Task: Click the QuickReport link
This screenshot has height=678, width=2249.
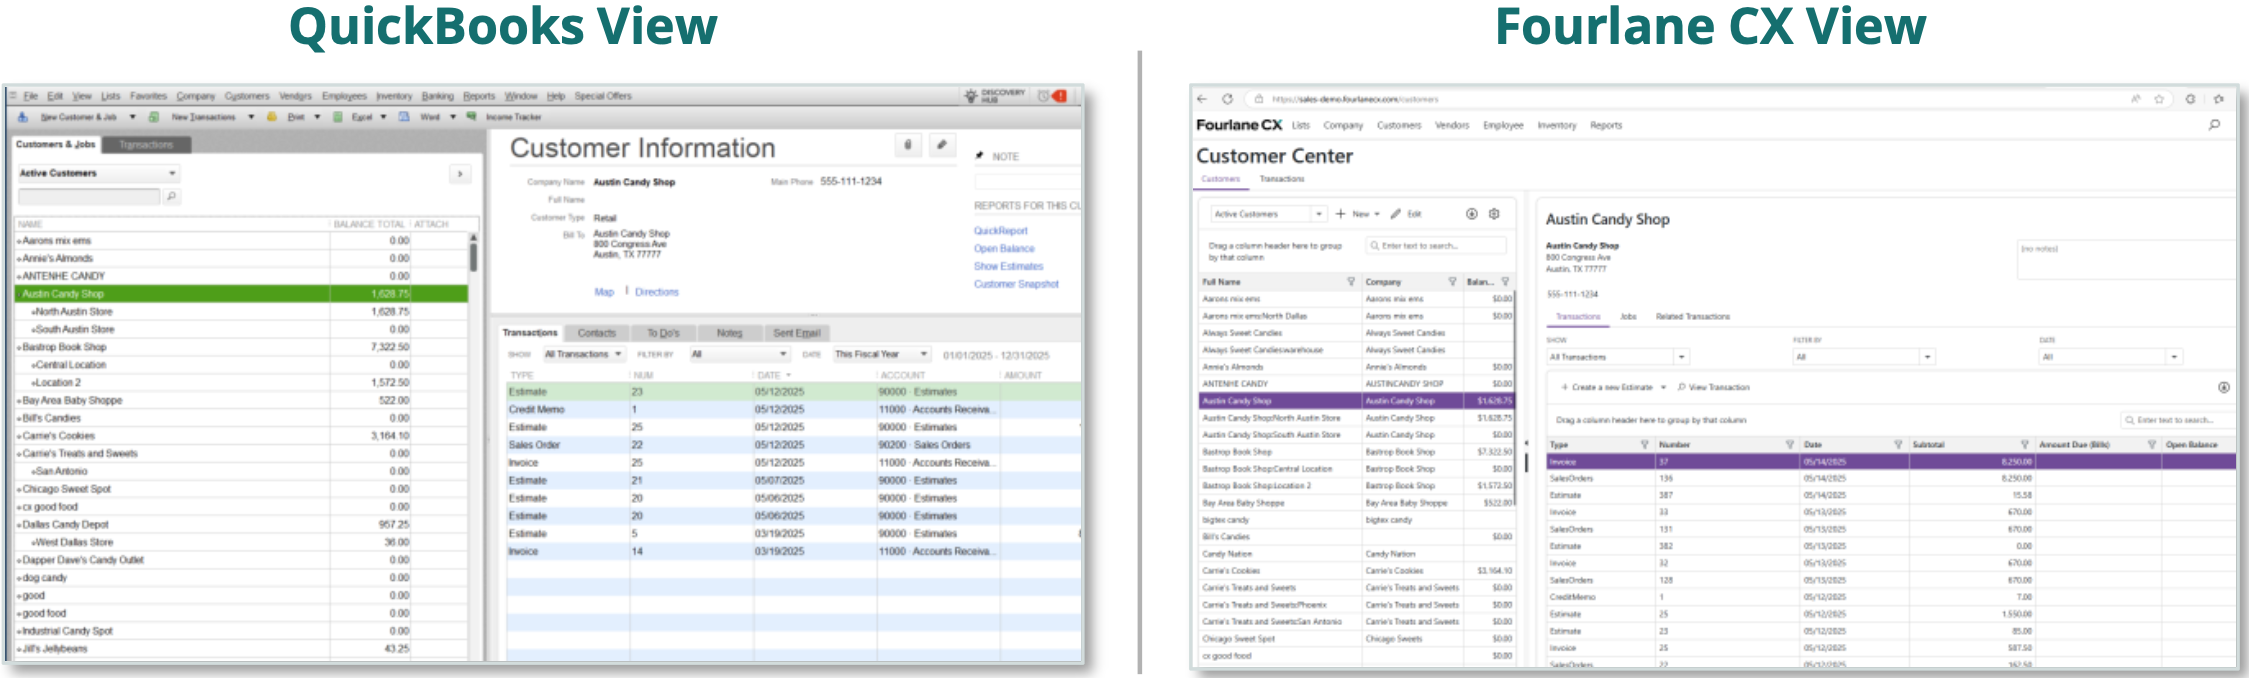Action: click(x=1000, y=231)
